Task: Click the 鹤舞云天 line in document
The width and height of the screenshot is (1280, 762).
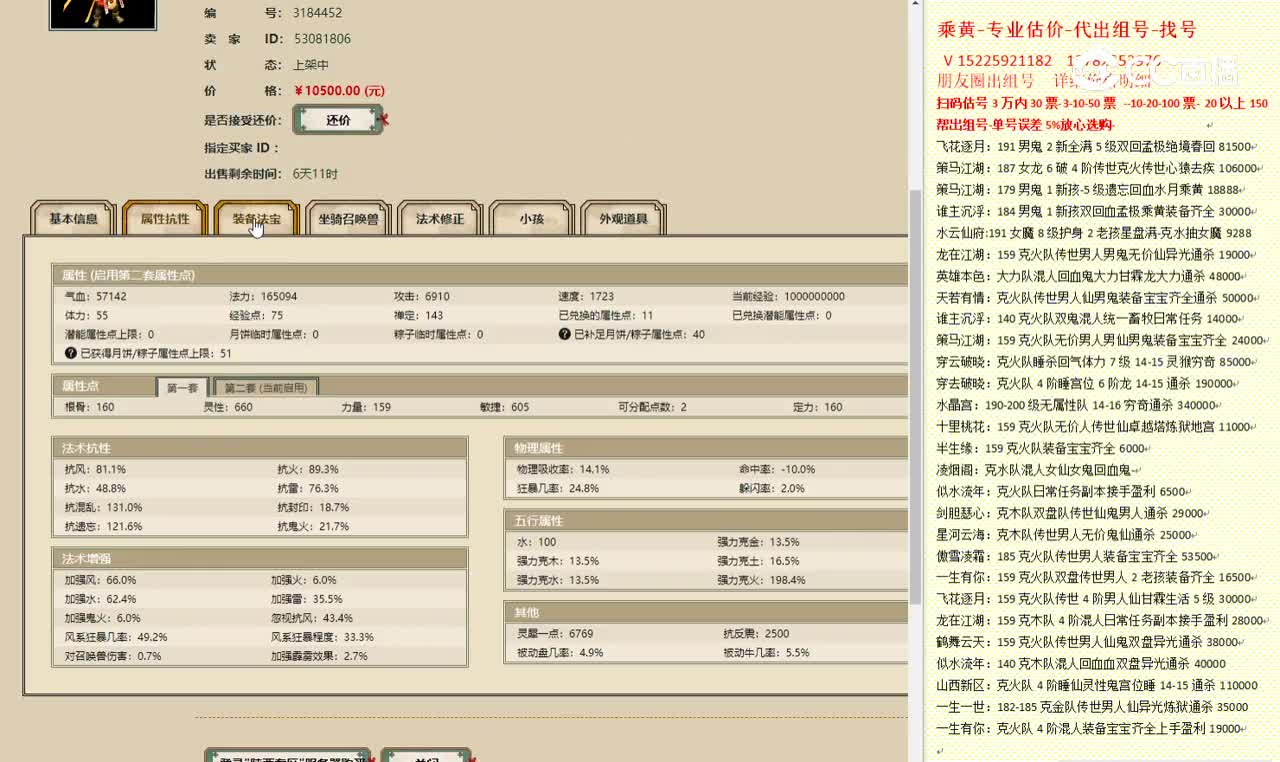Action: [1089, 642]
